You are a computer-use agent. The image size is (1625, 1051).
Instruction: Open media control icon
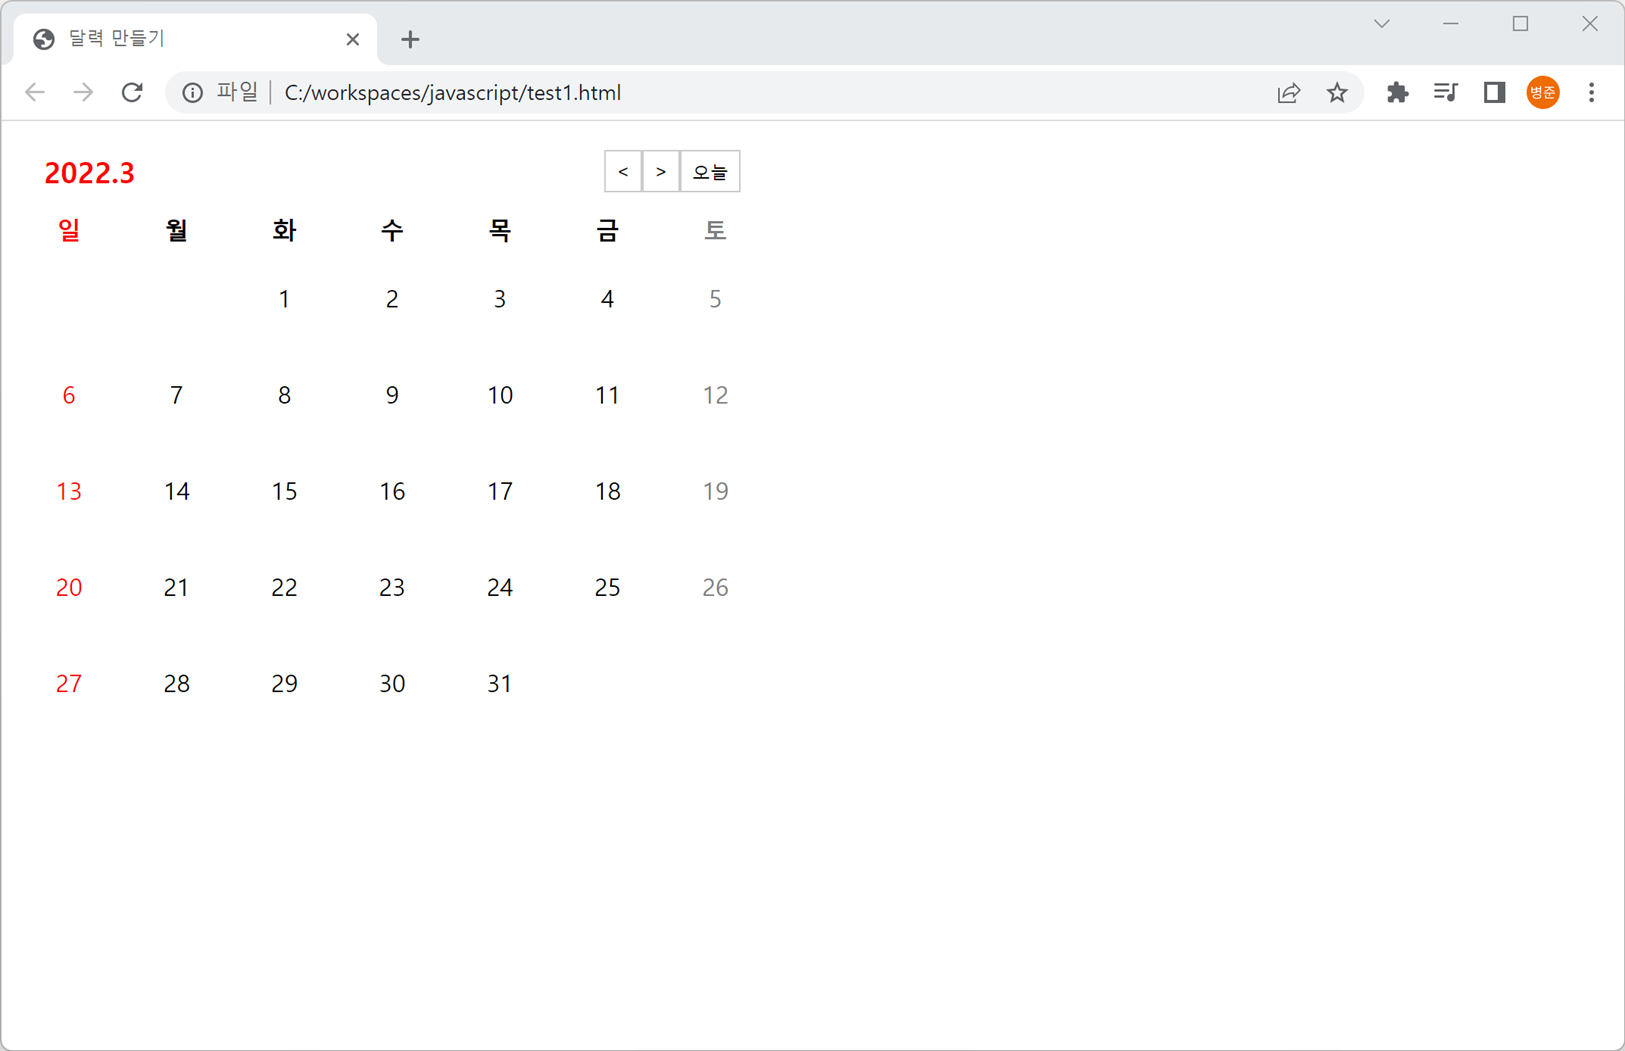coord(1445,93)
